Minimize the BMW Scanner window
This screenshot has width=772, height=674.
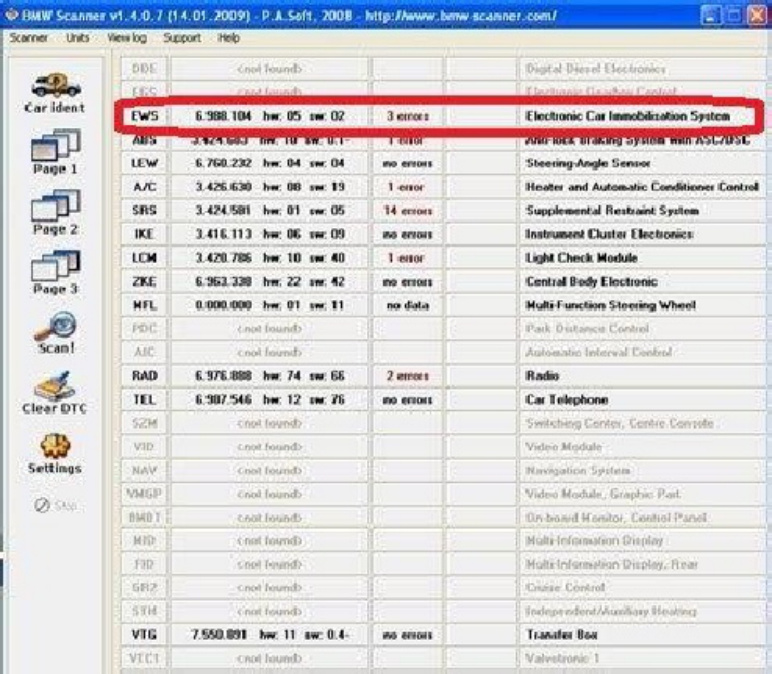coord(710,15)
